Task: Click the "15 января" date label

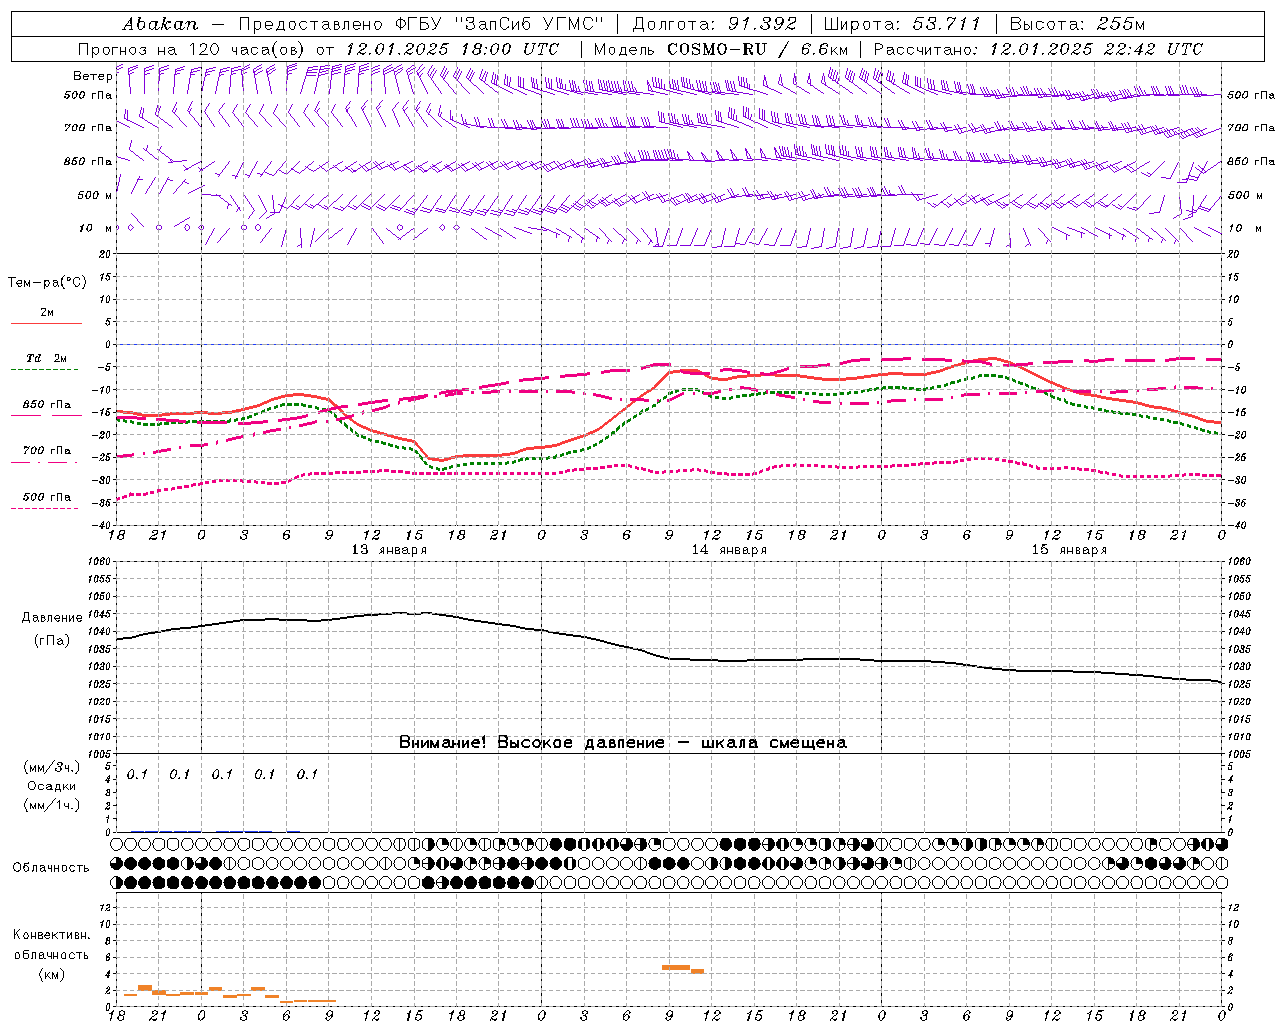Action: 1069,550
